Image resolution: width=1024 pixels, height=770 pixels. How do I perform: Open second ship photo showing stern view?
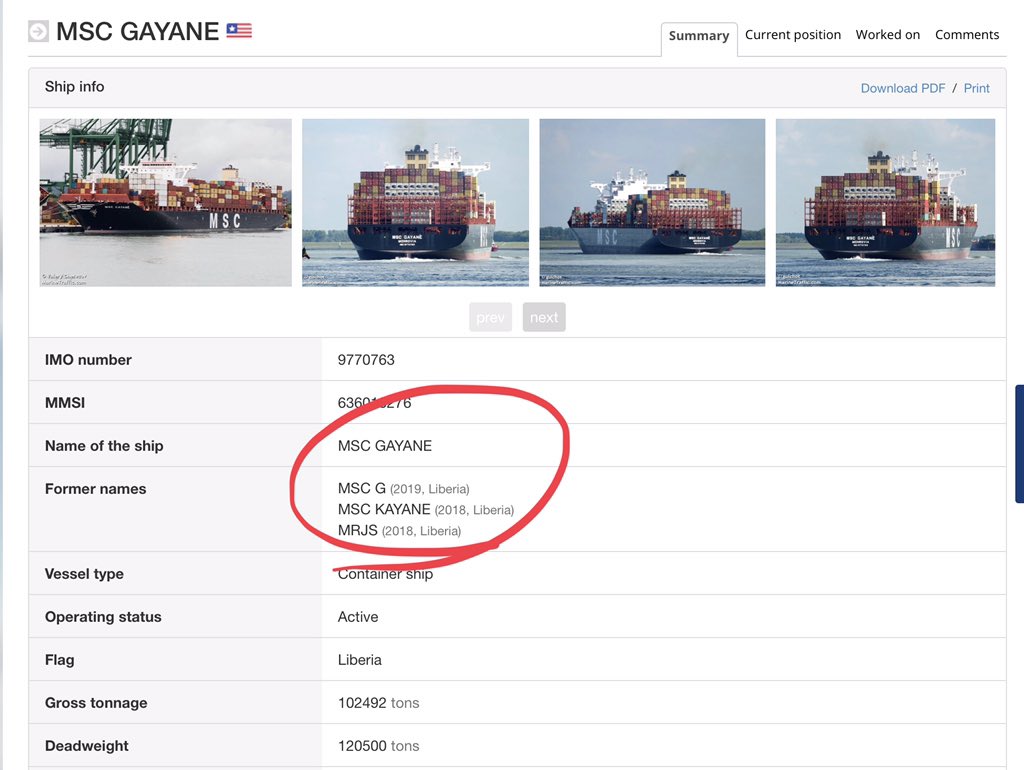[415, 202]
